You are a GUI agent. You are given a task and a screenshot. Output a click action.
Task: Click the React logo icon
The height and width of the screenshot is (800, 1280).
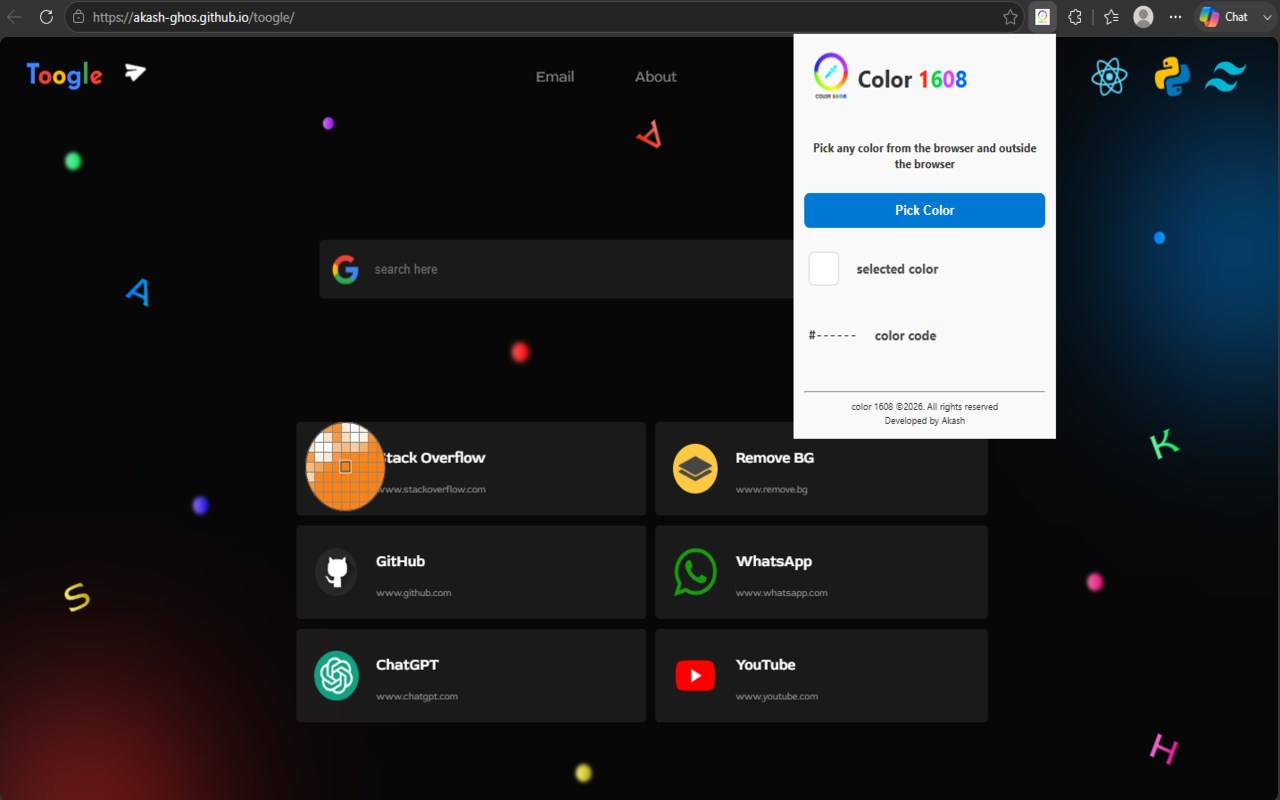[x=1109, y=77]
